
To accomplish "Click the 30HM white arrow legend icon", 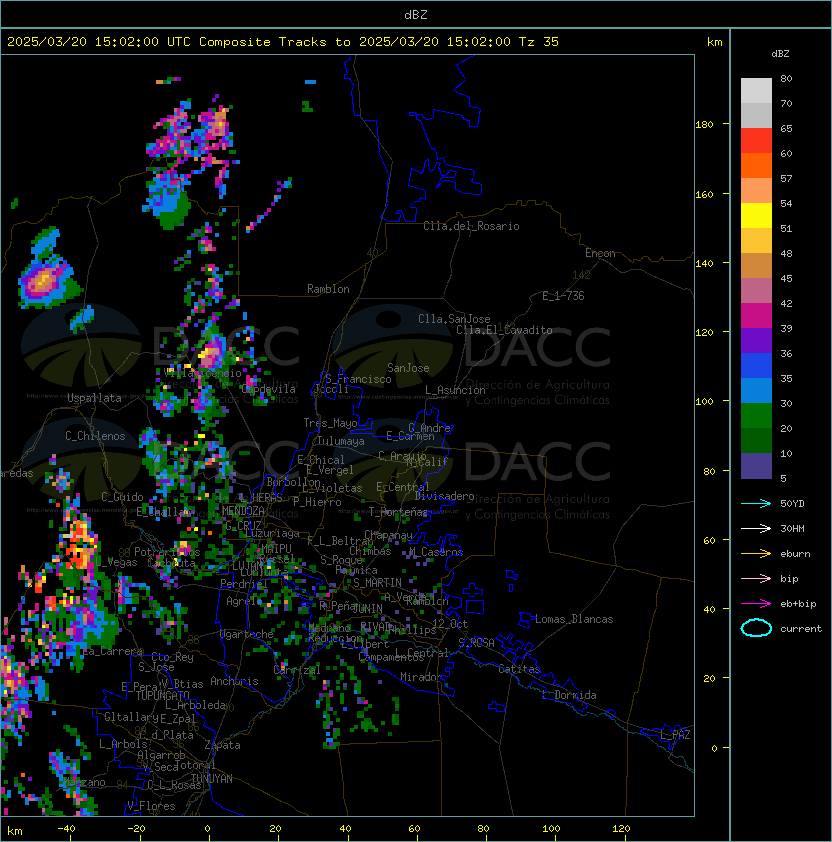I will pyautogui.click(x=756, y=528).
